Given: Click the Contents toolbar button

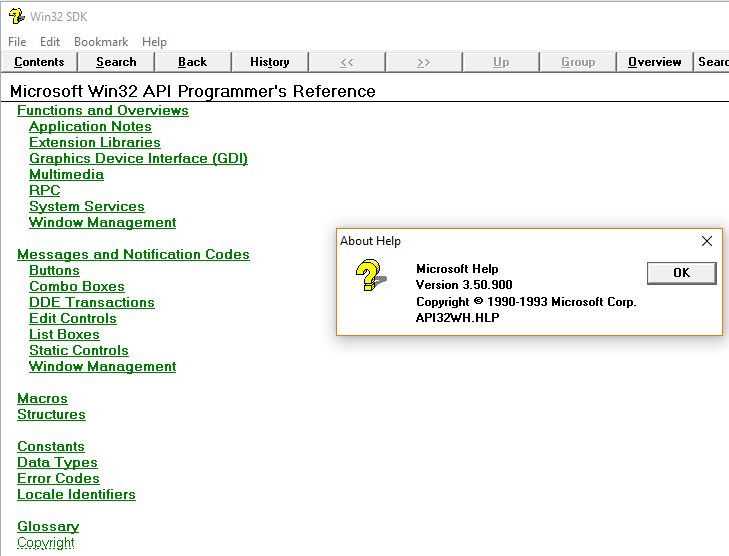Looking at the screenshot, I should (39, 62).
